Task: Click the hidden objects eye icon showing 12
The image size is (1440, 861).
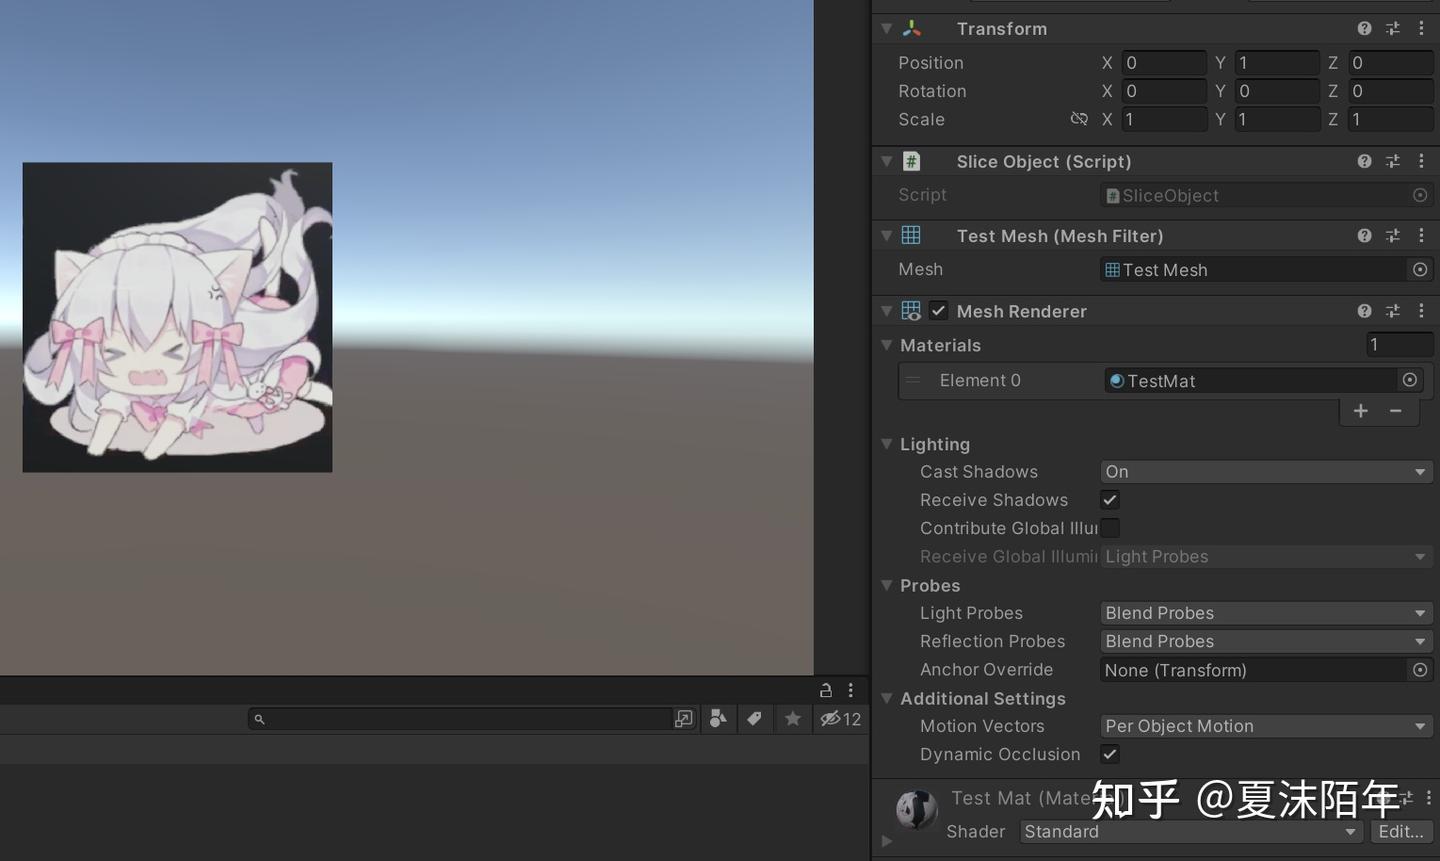Action: [838, 718]
